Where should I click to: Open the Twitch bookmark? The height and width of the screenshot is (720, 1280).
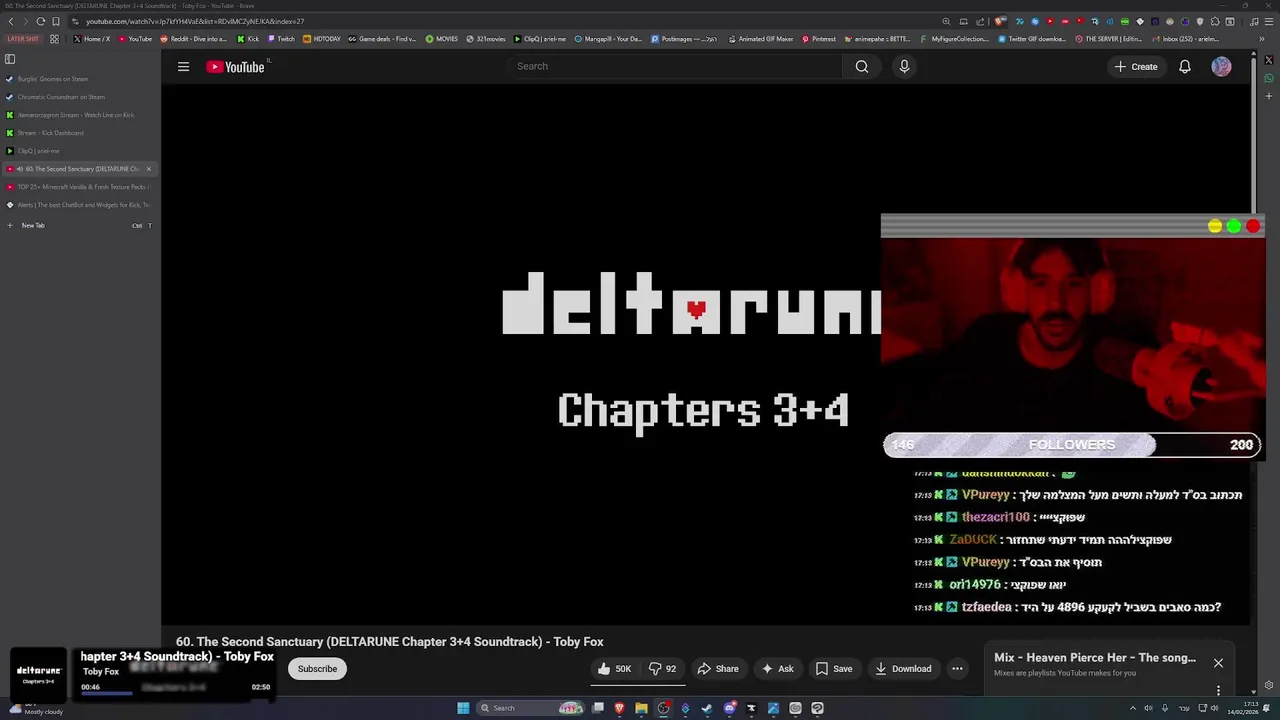coord(281,39)
